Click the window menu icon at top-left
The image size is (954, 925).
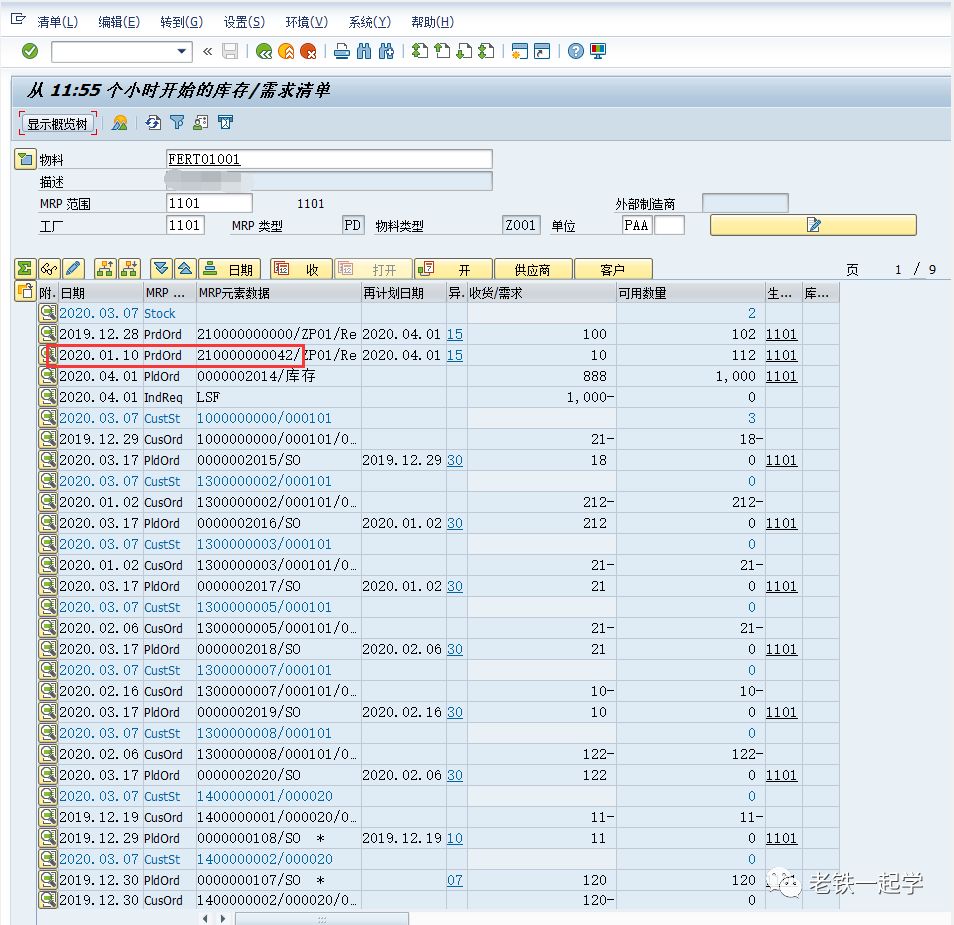coord(18,20)
